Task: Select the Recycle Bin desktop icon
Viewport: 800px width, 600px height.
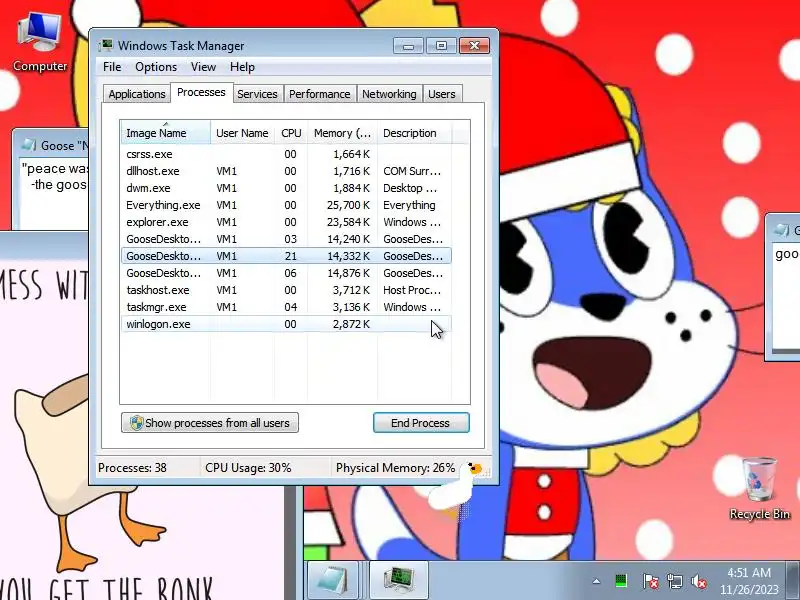Action: [x=760, y=489]
